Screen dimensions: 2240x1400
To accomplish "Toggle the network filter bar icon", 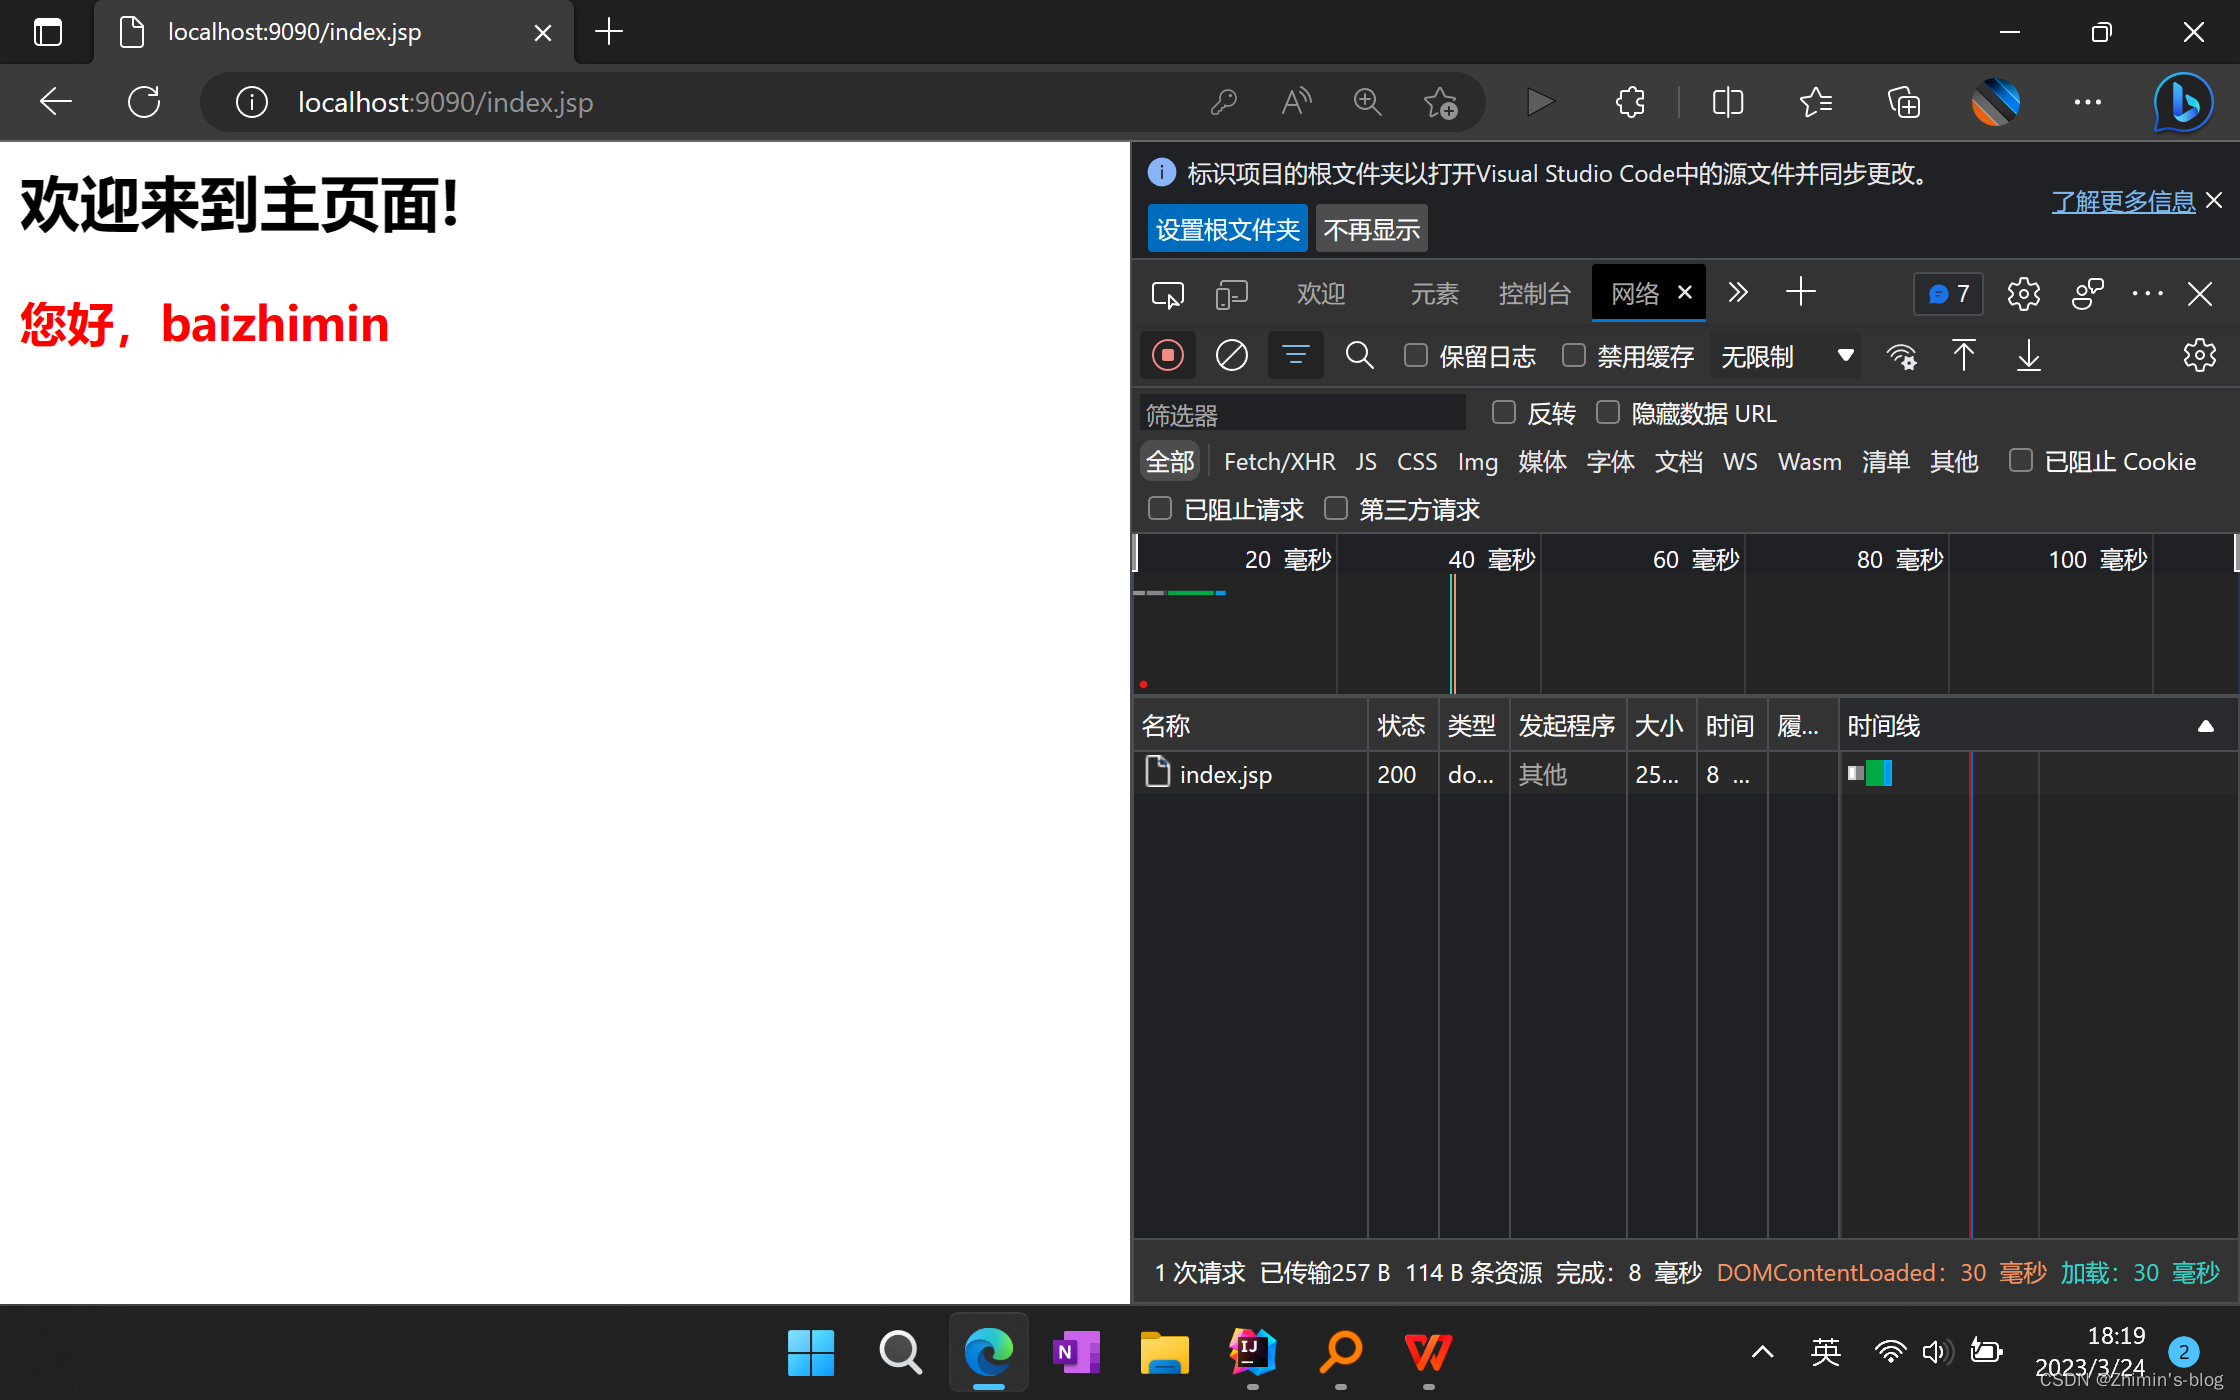I will click(x=1295, y=356).
